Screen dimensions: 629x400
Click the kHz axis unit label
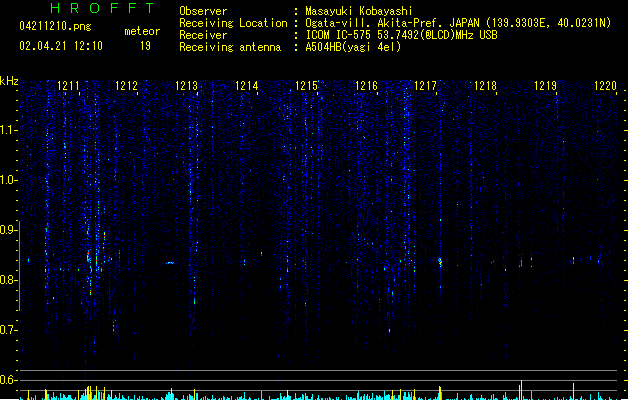tap(9, 81)
